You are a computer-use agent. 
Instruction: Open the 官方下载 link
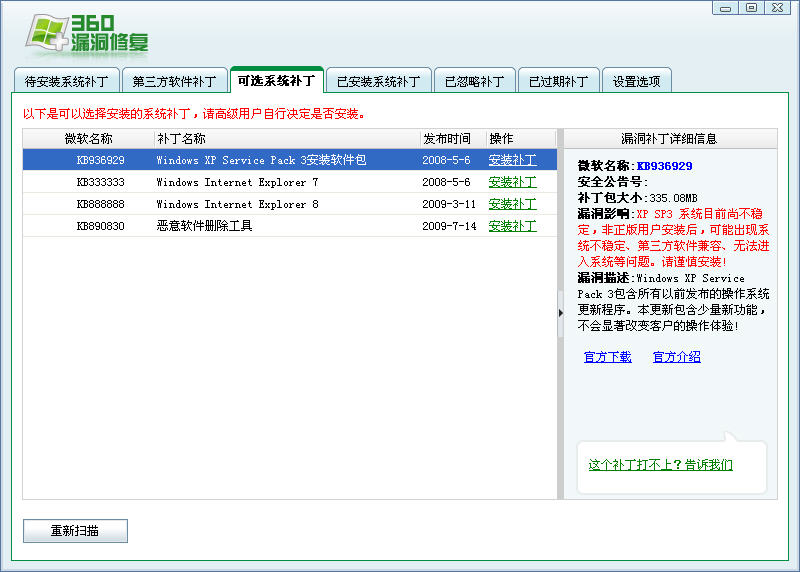[x=607, y=357]
